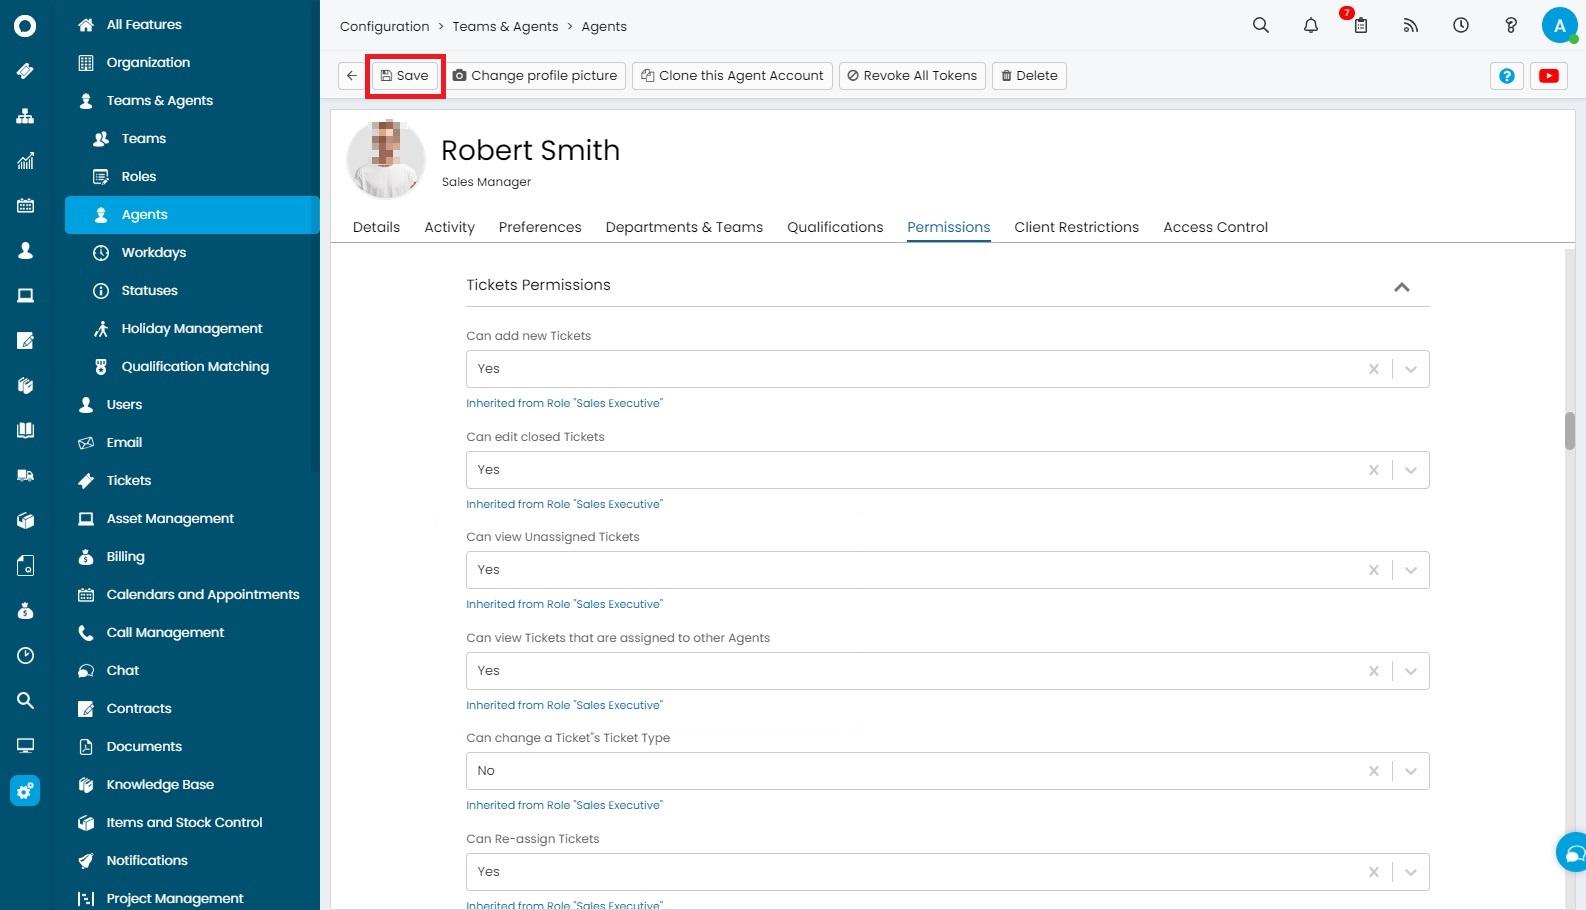1586x910 pixels.
Task: Open 'Can change a Ticket's Ticket Type' dropdown
Action: [1410, 771]
